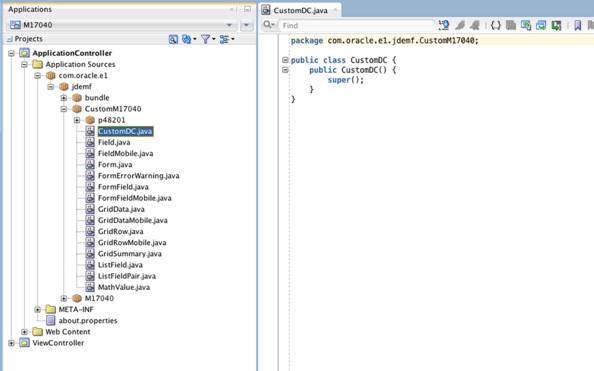The height and width of the screenshot is (371, 594).
Task: Select CustomDC.java in the project tree
Action: click(125, 131)
